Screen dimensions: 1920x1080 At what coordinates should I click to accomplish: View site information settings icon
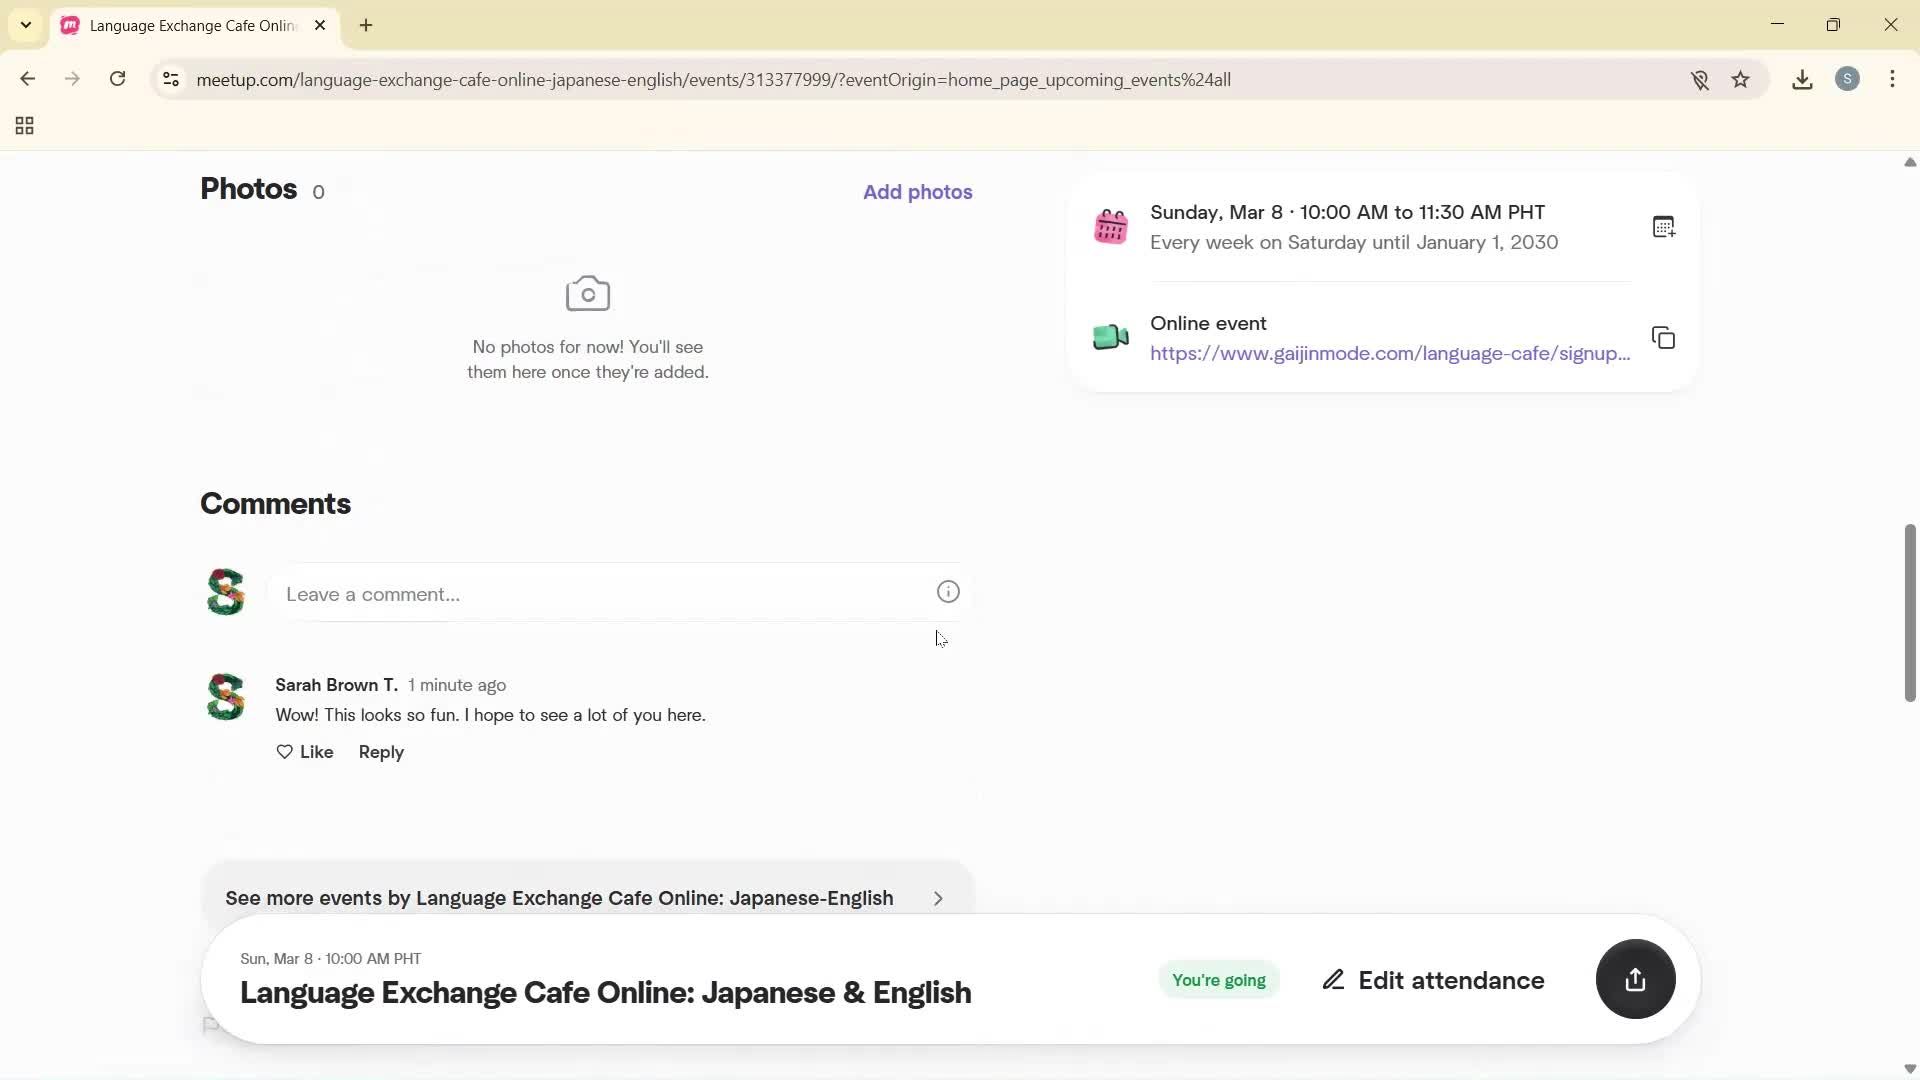coord(171,80)
